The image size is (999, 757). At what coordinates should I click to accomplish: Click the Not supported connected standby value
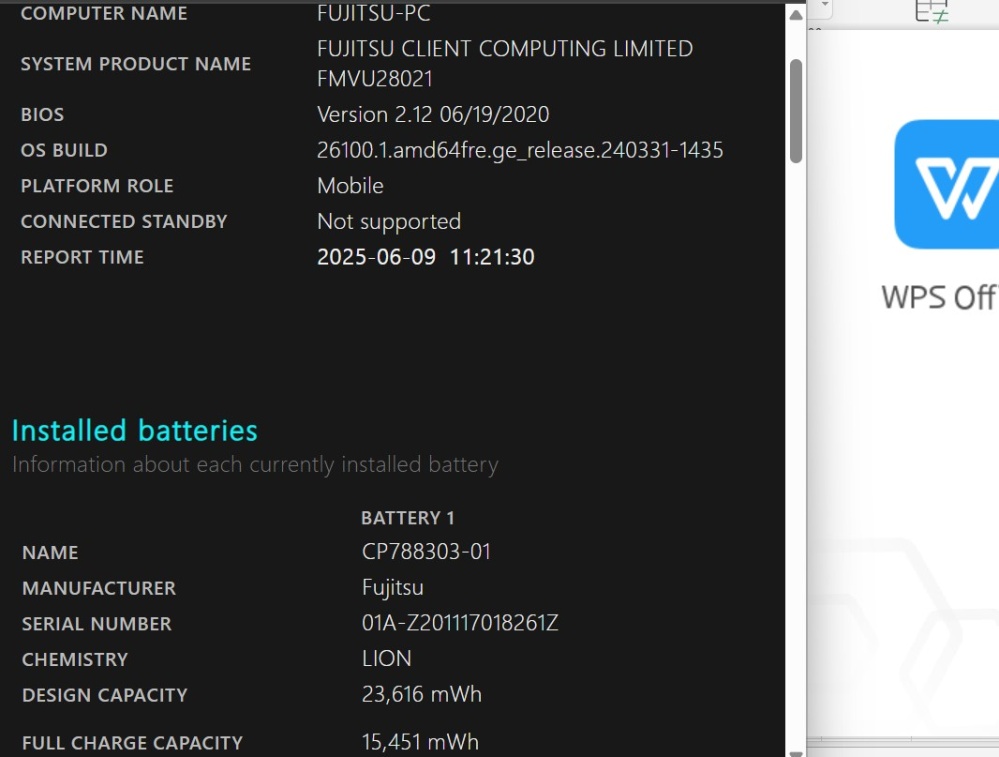coord(389,222)
